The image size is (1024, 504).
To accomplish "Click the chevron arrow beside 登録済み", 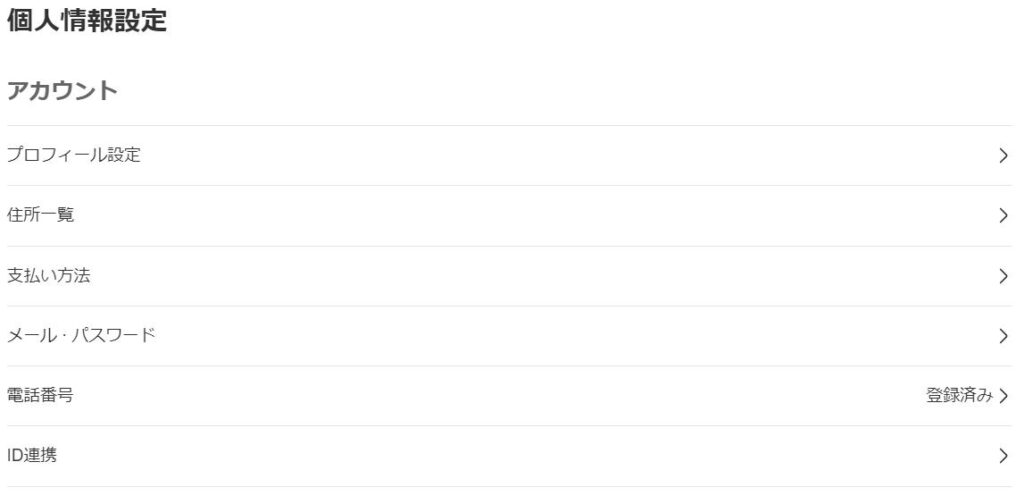I will [1003, 396].
